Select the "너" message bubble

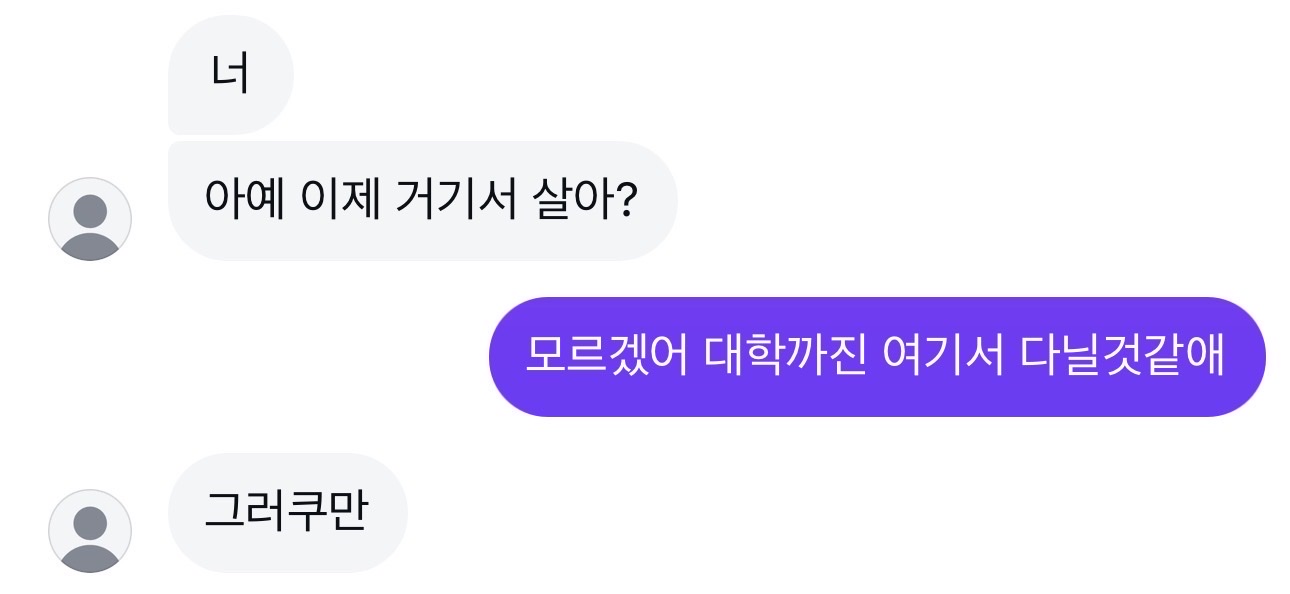230,75
